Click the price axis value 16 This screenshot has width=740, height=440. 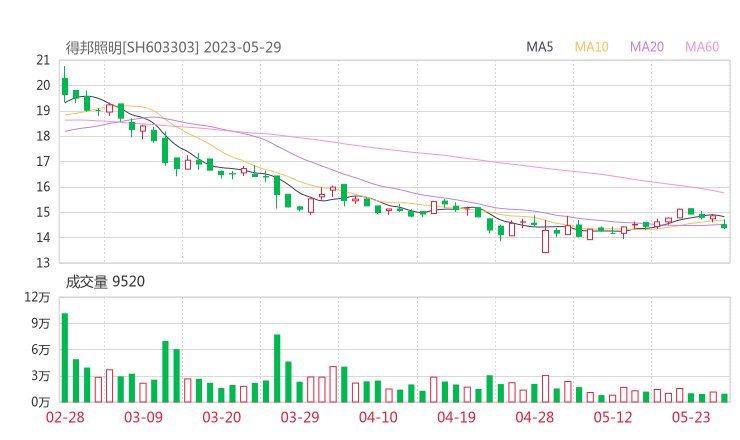pos(43,187)
